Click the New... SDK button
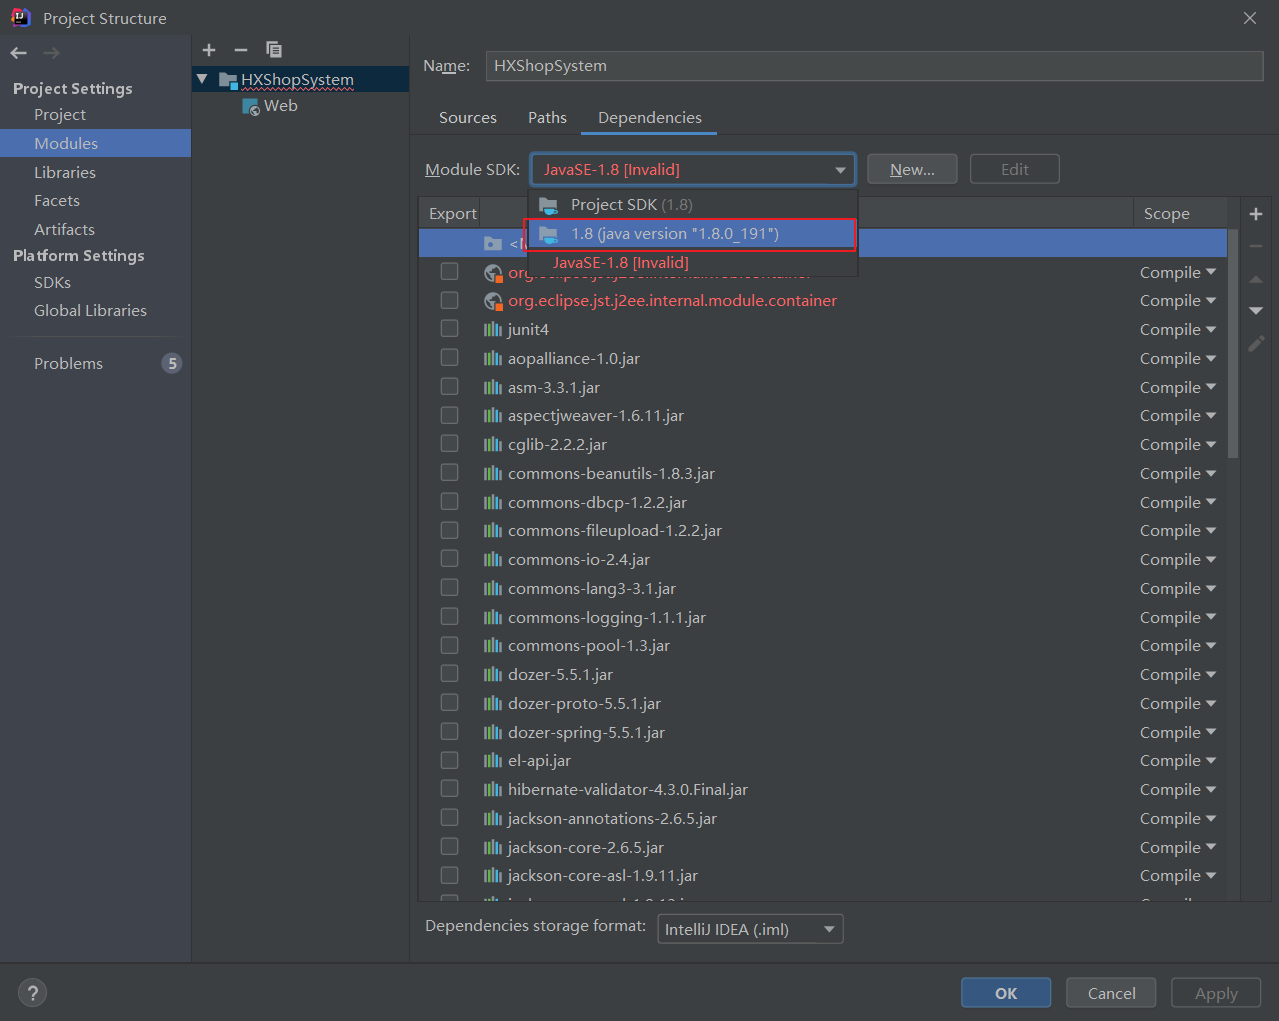 [x=911, y=170]
